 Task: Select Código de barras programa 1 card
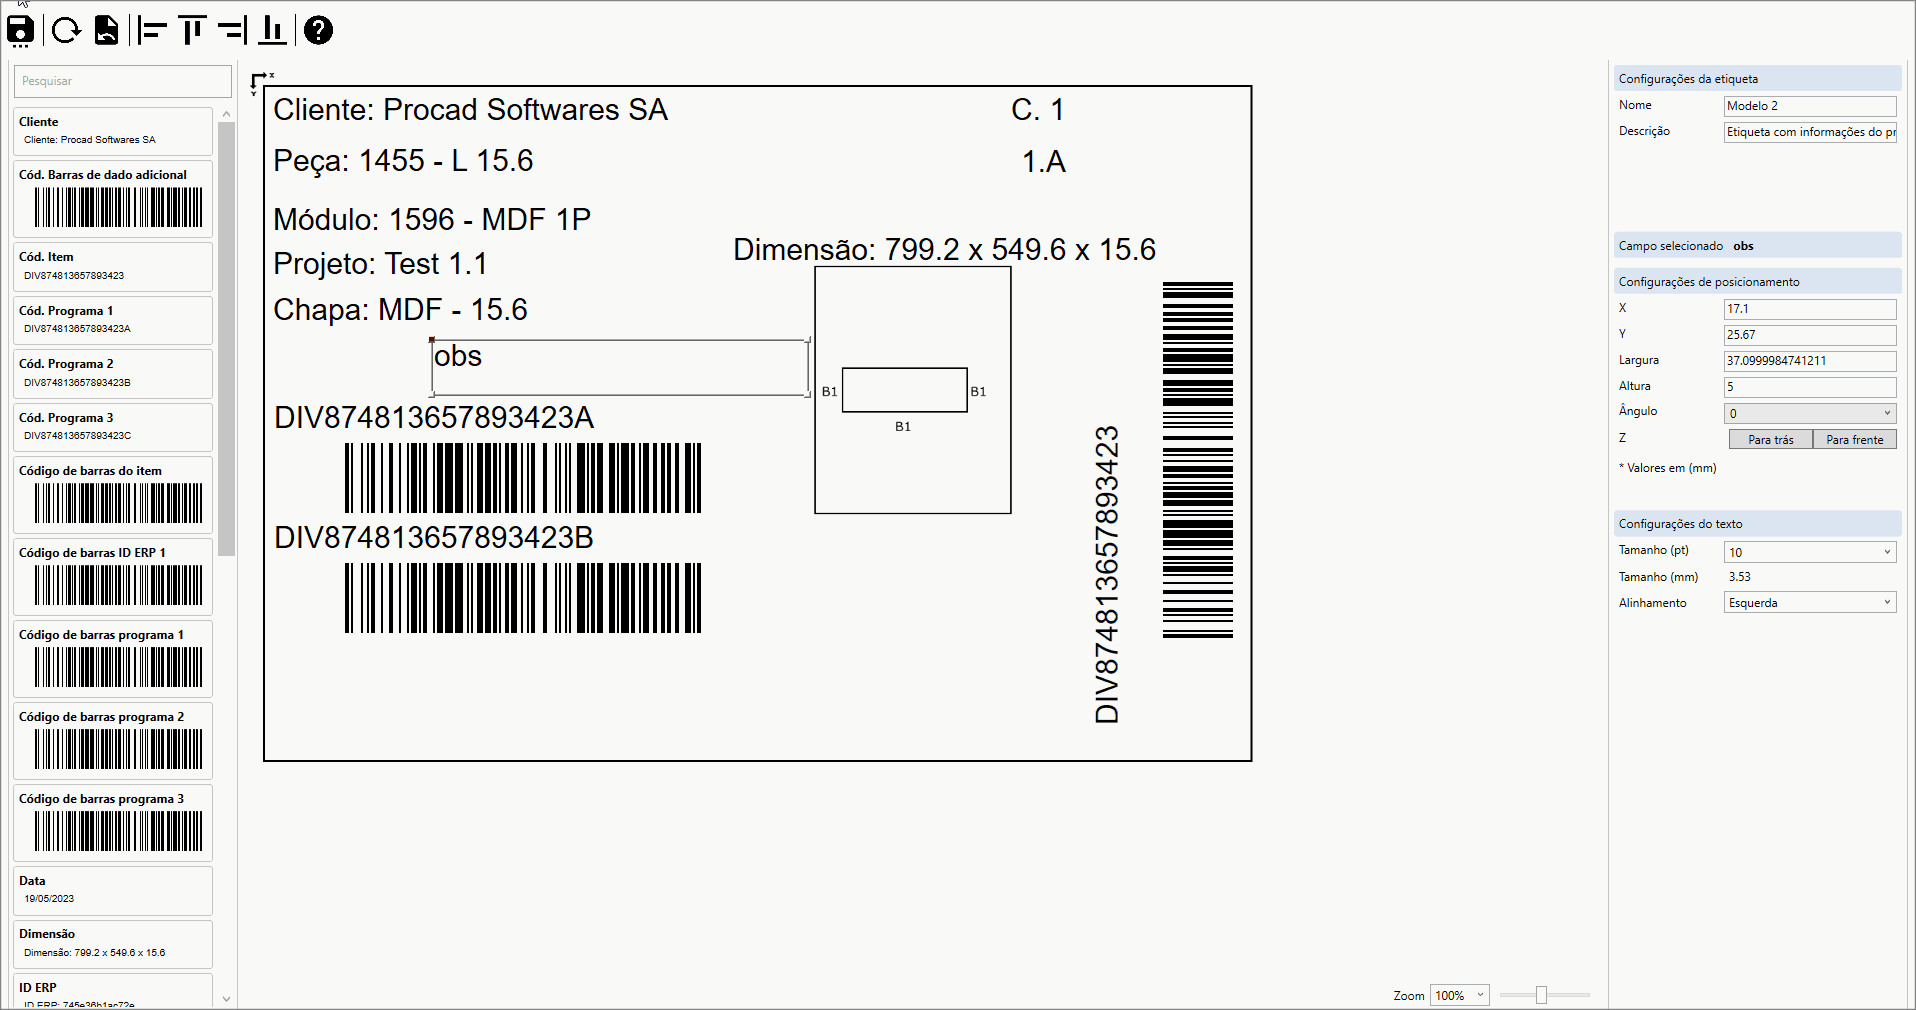tap(113, 659)
